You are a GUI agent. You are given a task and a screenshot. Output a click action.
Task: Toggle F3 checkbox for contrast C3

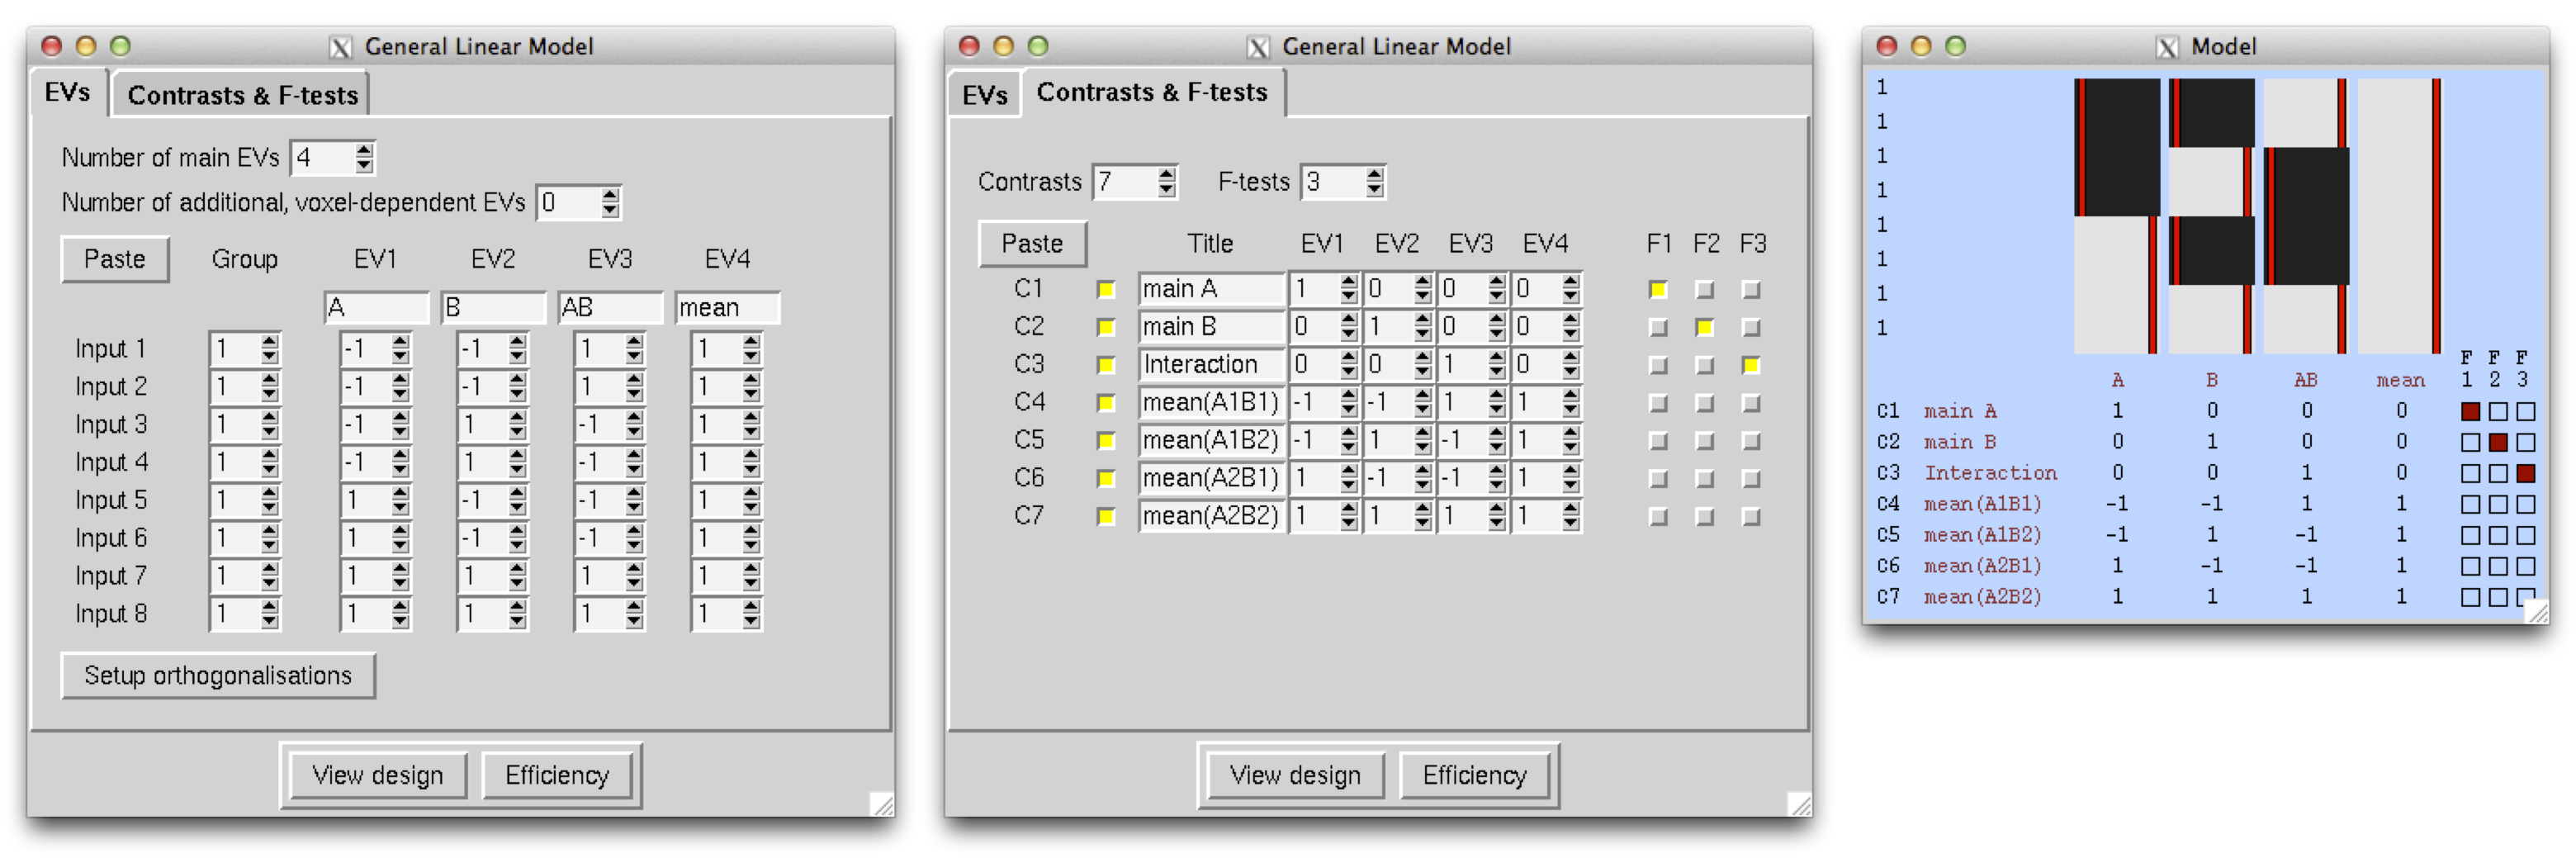coord(1750,366)
